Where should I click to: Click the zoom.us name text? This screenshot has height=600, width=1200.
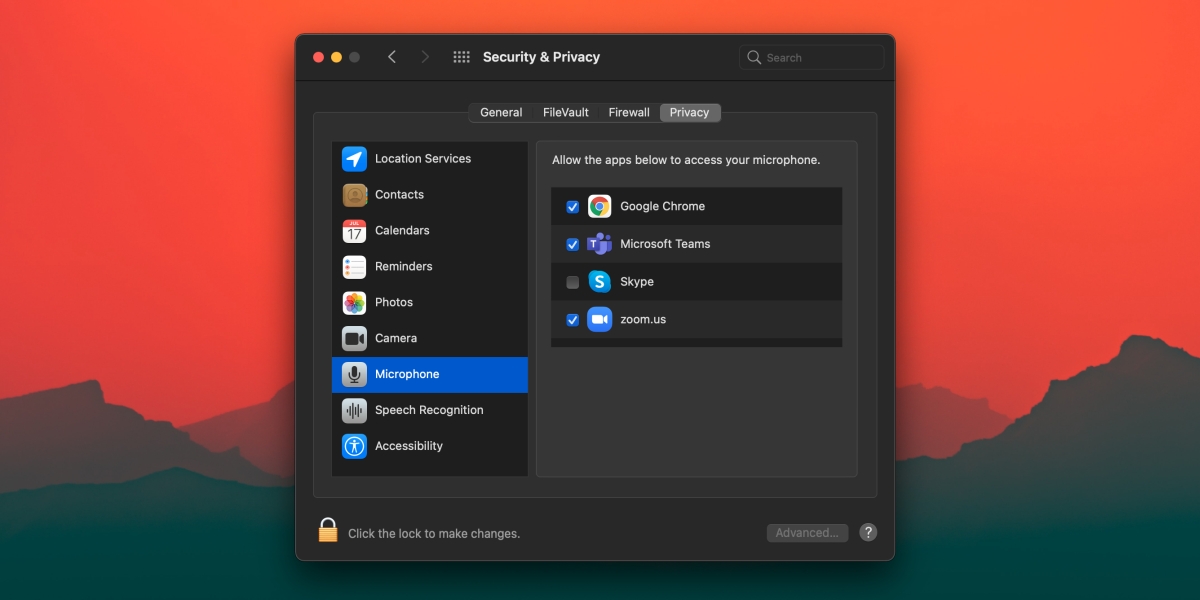click(x=643, y=320)
